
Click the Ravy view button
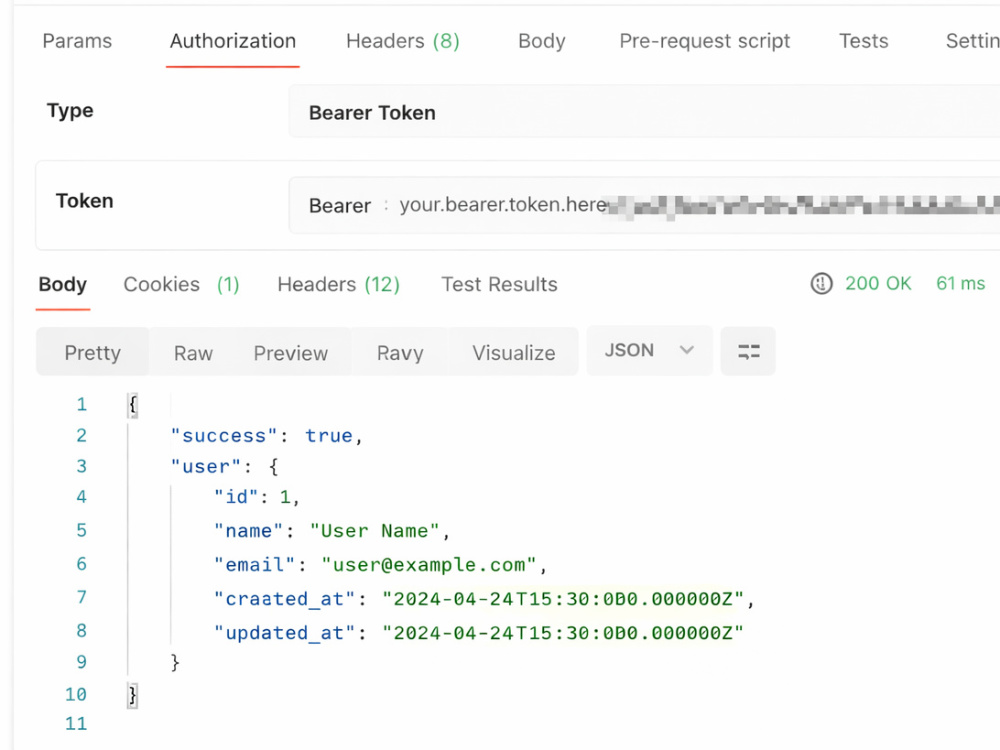click(400, 352)
